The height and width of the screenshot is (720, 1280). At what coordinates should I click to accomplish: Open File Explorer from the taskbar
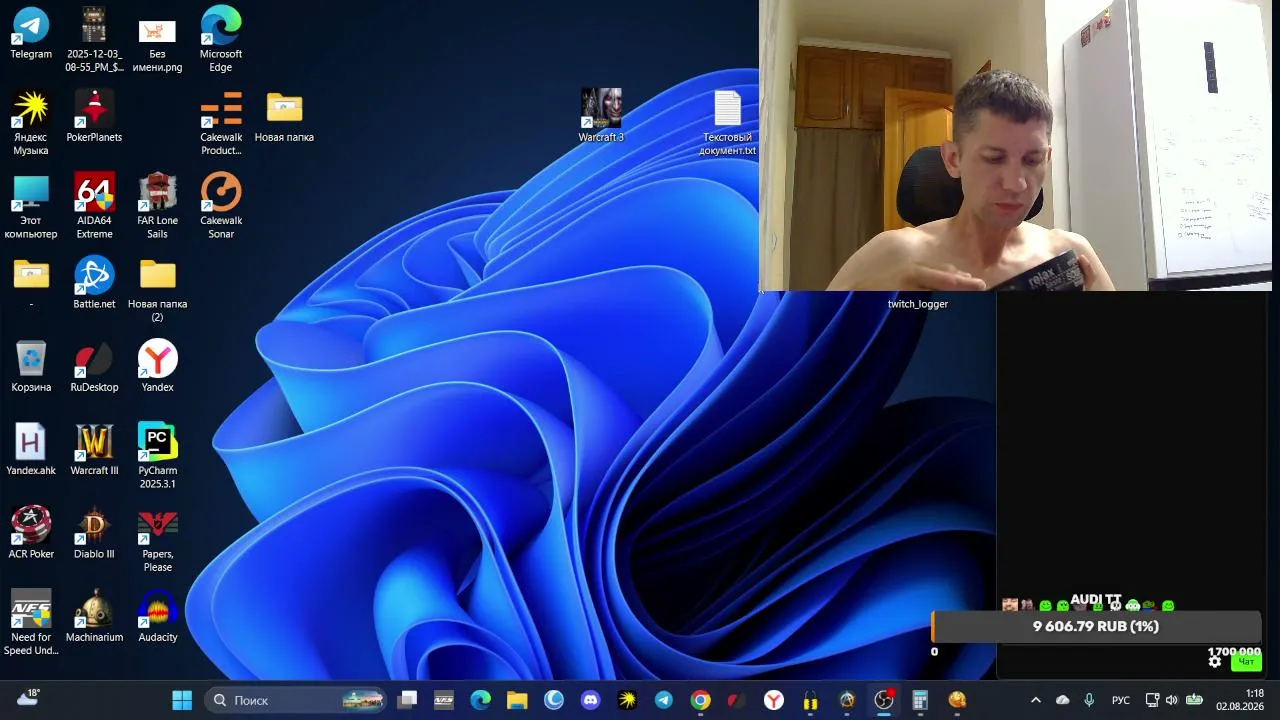click(x=517, y=700)
